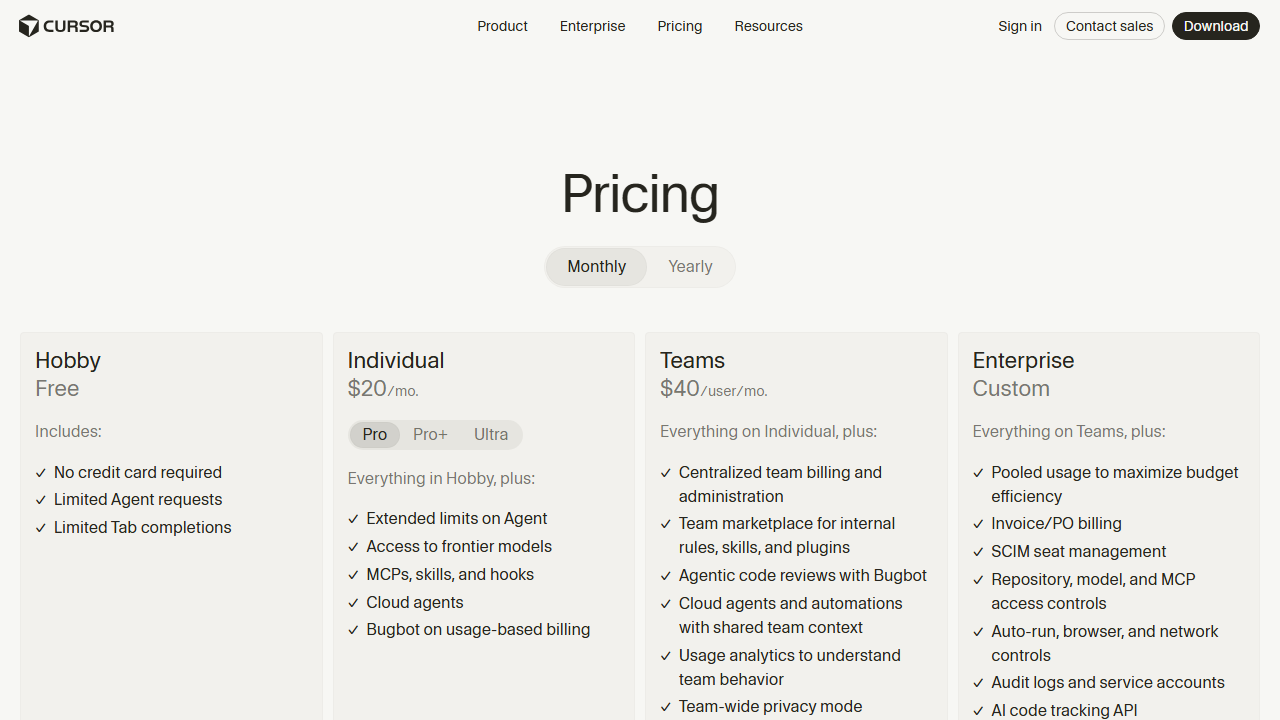Click the checkmark beside MCPs, skills, and hooks

click(353, 575)
